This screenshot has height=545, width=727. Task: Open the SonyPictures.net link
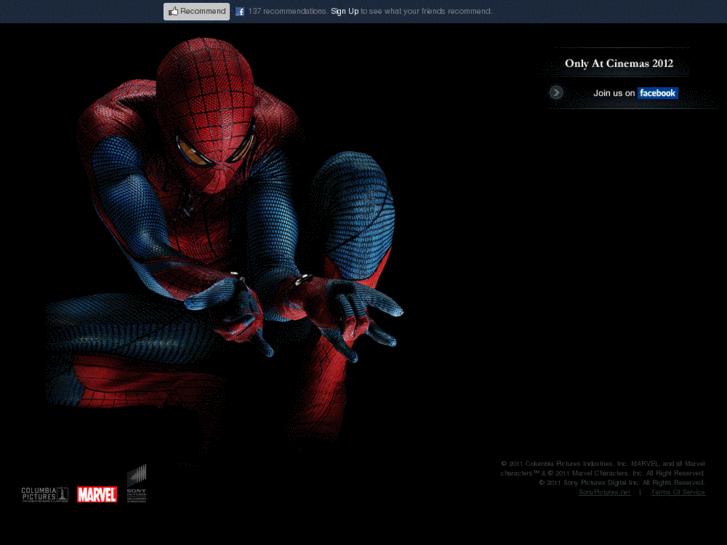[604, 492]
